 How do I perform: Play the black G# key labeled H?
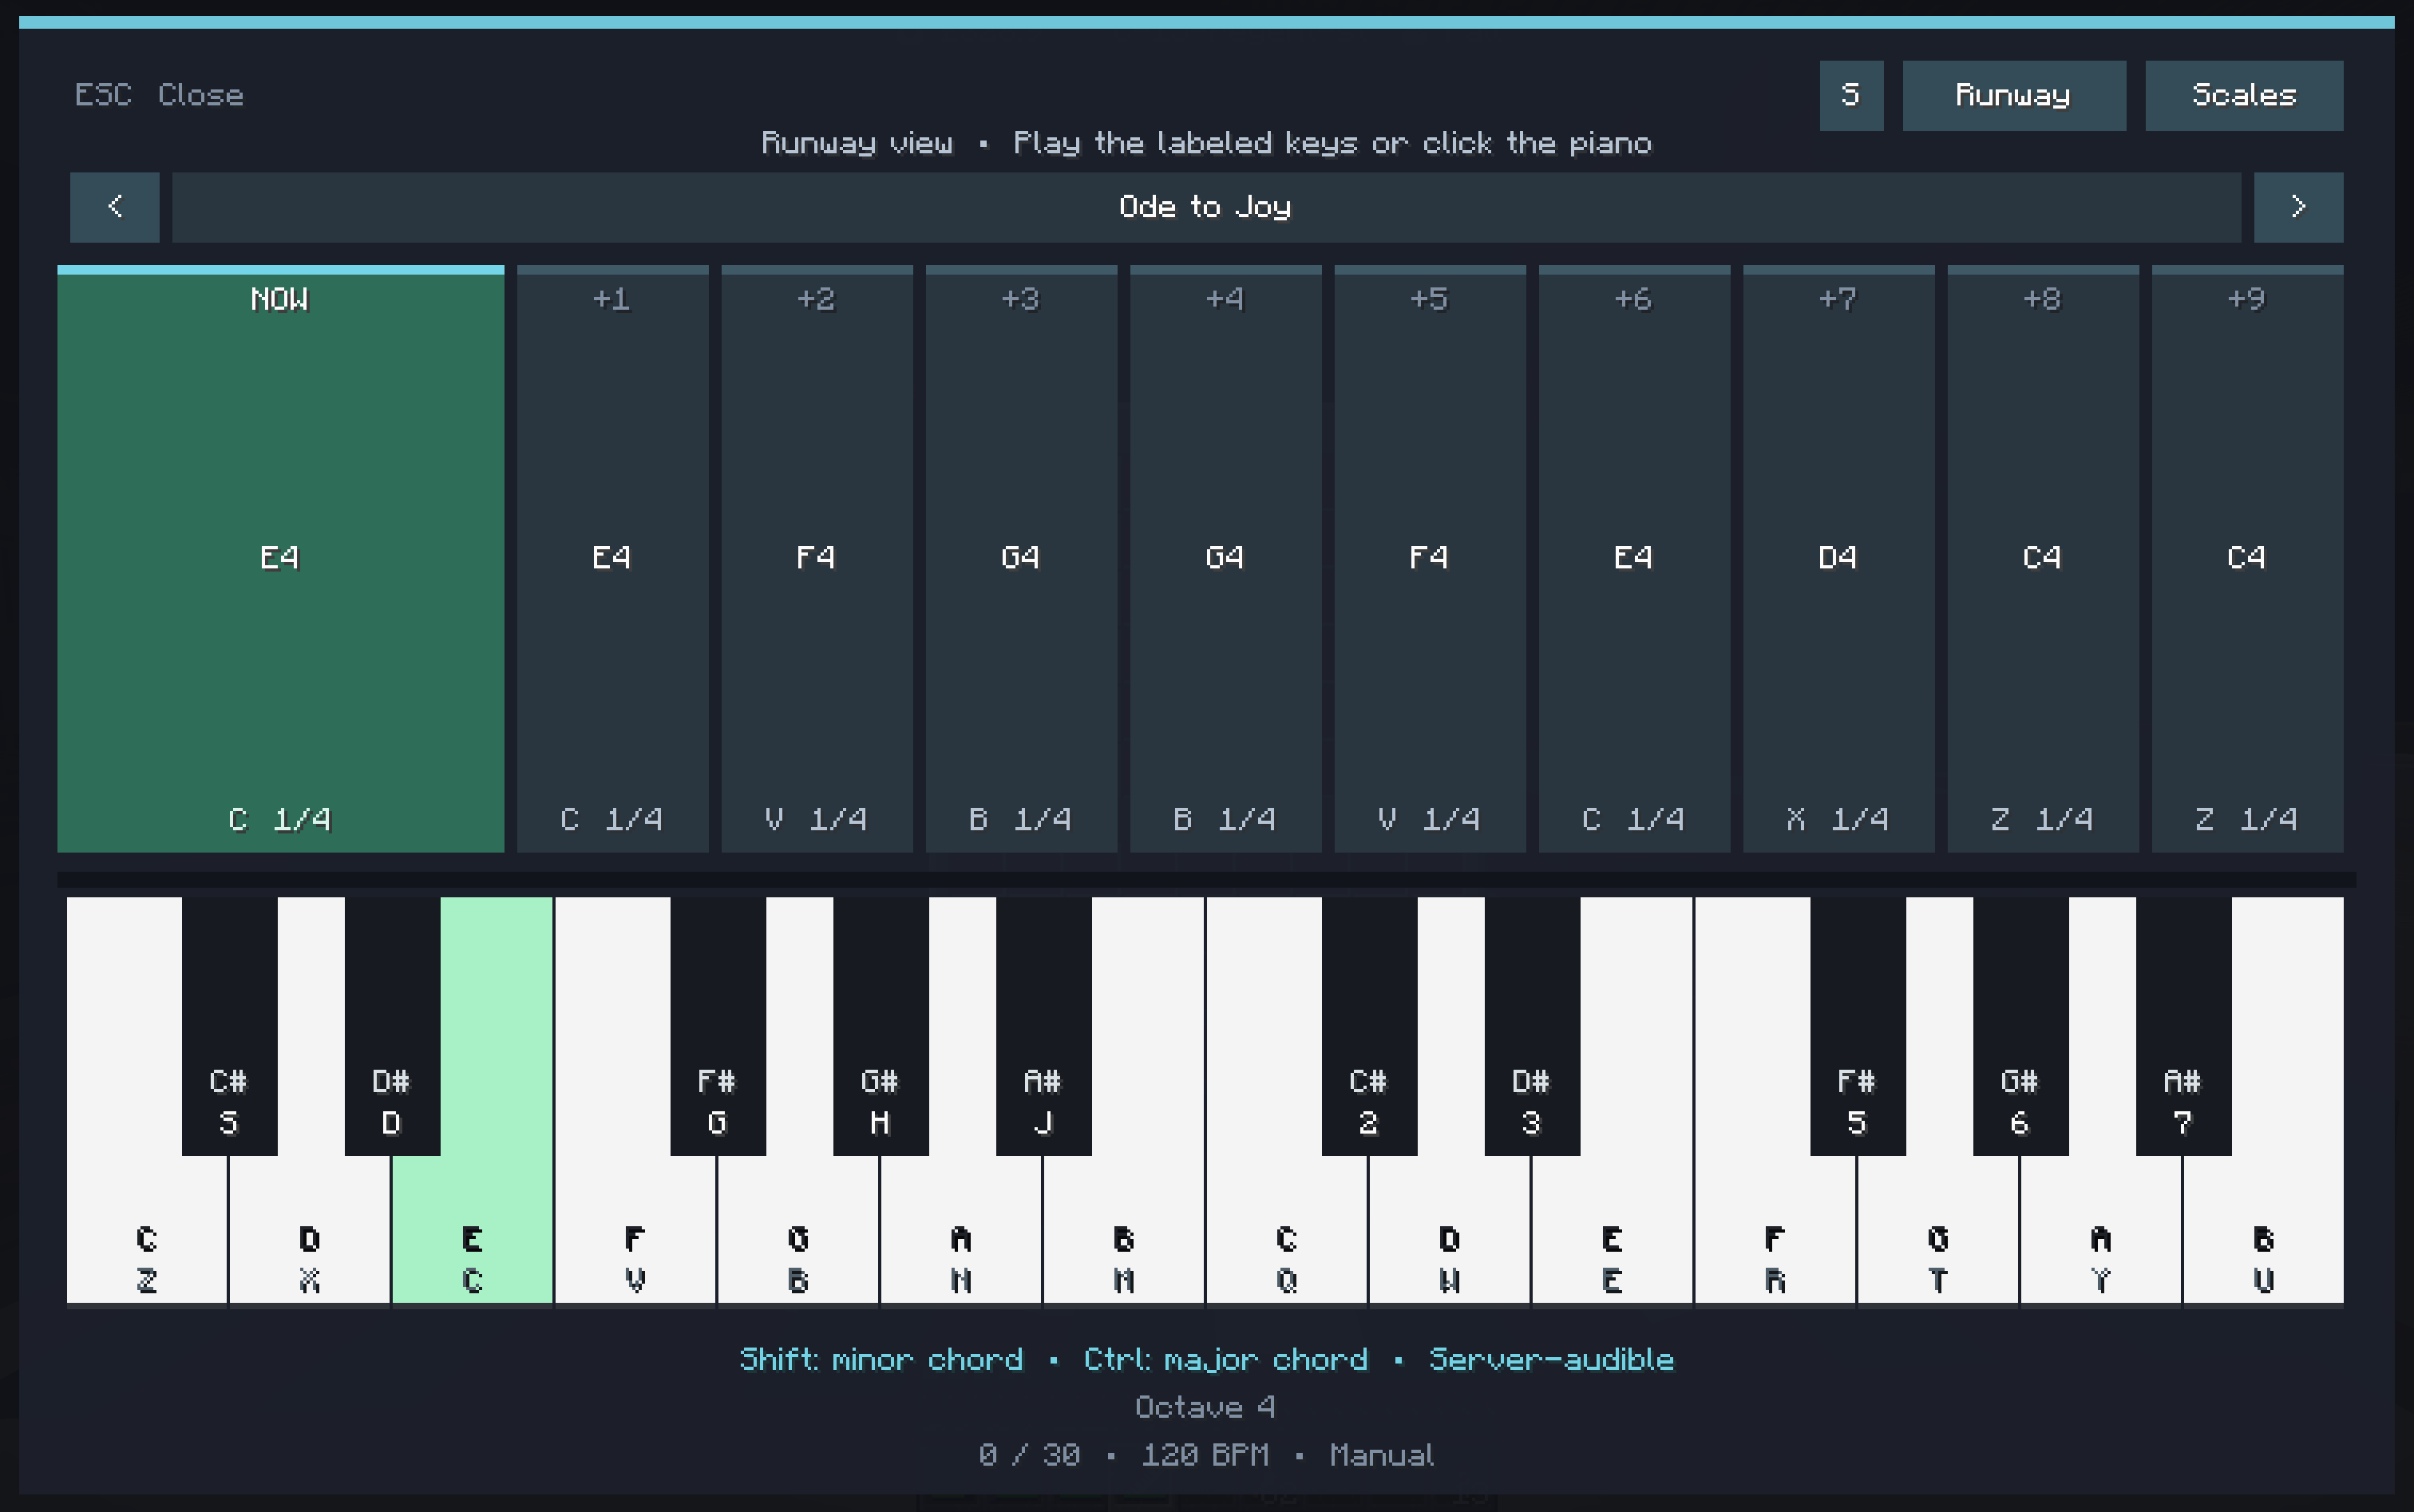click(881, 1026)
